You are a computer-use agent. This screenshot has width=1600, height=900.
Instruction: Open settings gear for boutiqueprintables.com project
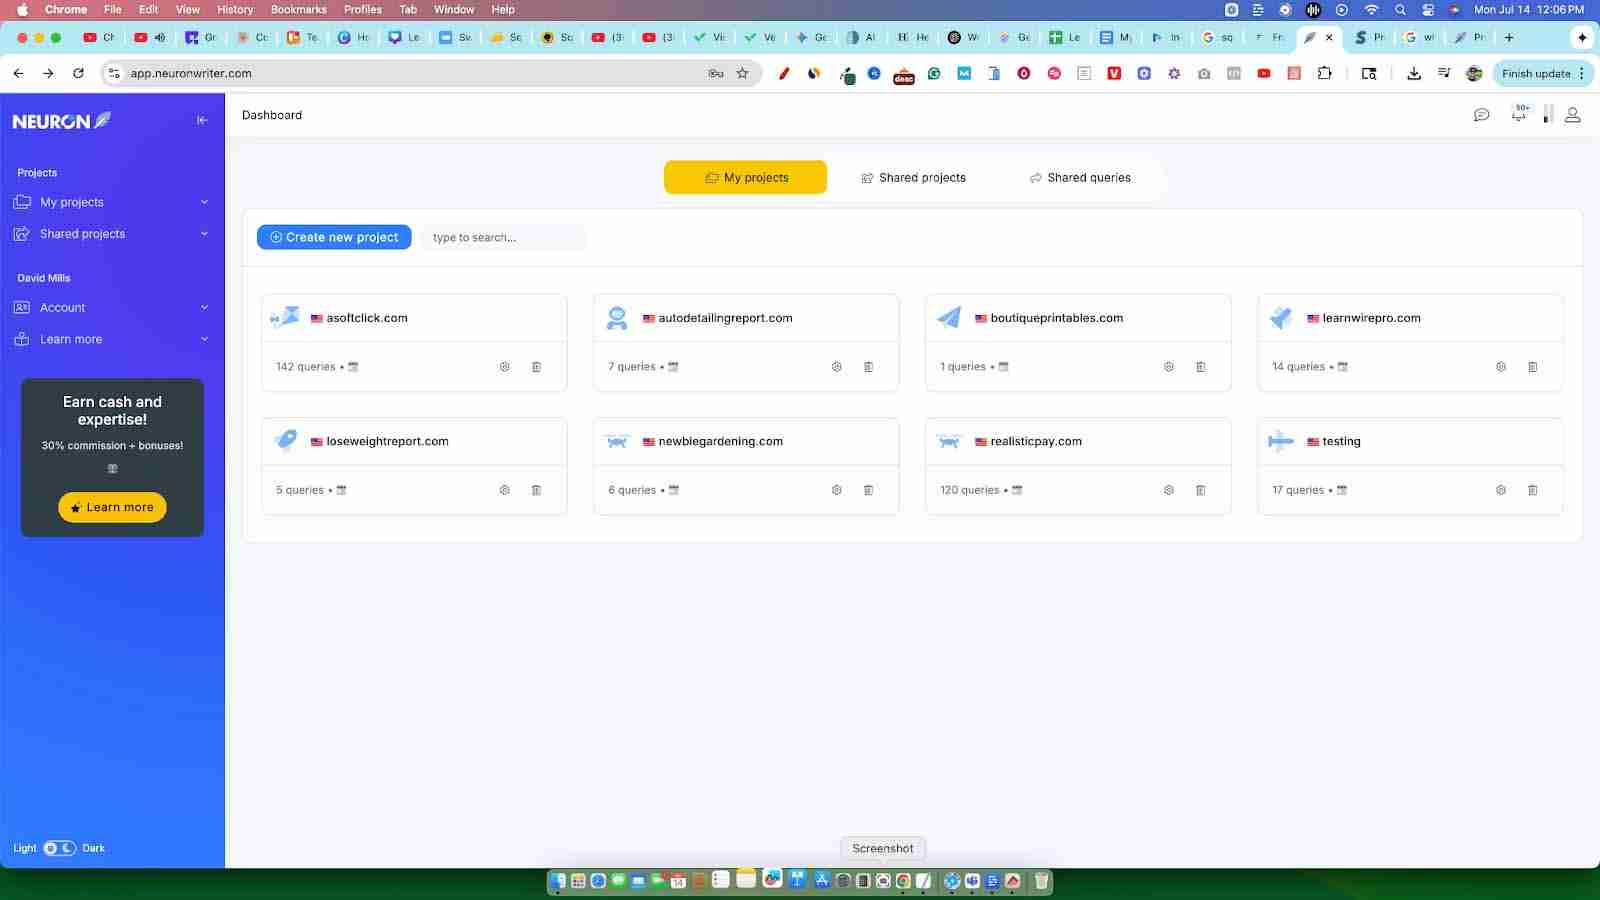click(1169, 367)
